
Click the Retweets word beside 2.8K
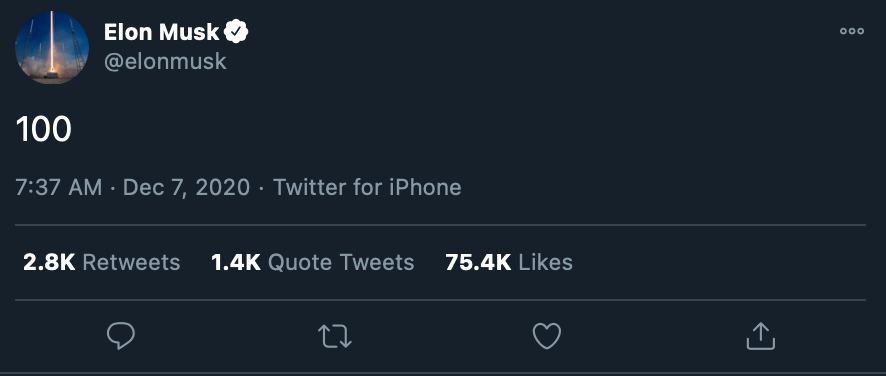pos(131,262)
